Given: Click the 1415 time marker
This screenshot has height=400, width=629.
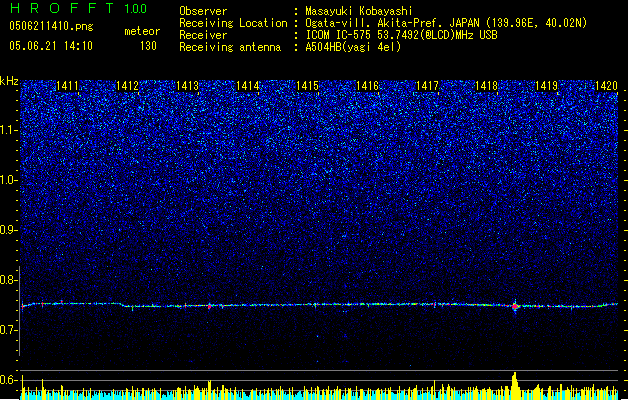Looking at the screenshot, I should pos(307,86).
